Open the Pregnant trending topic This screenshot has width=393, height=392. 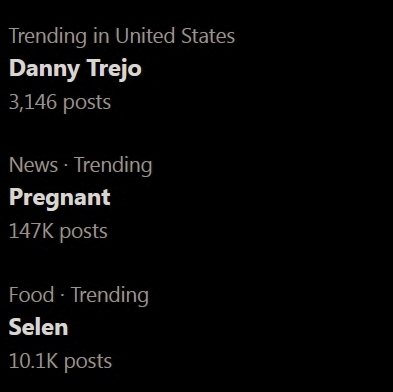60,198
